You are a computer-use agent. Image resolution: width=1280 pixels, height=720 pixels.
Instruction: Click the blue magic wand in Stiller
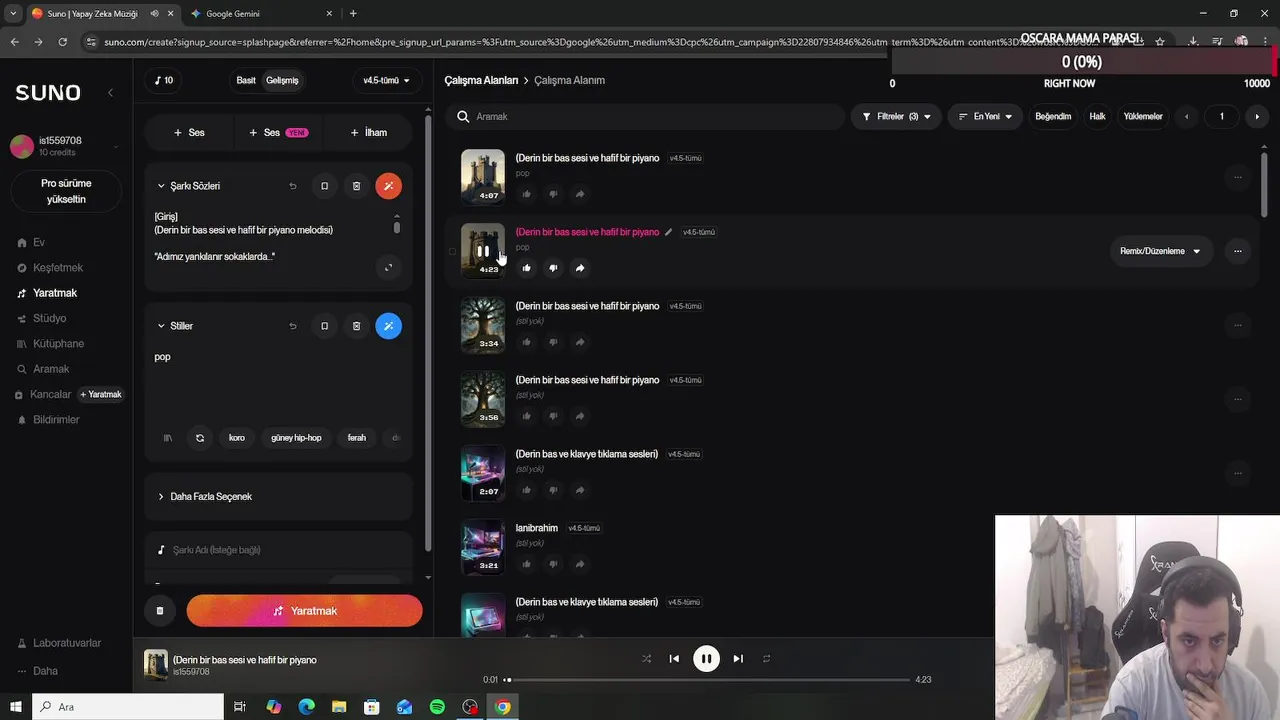coord(388,326)
